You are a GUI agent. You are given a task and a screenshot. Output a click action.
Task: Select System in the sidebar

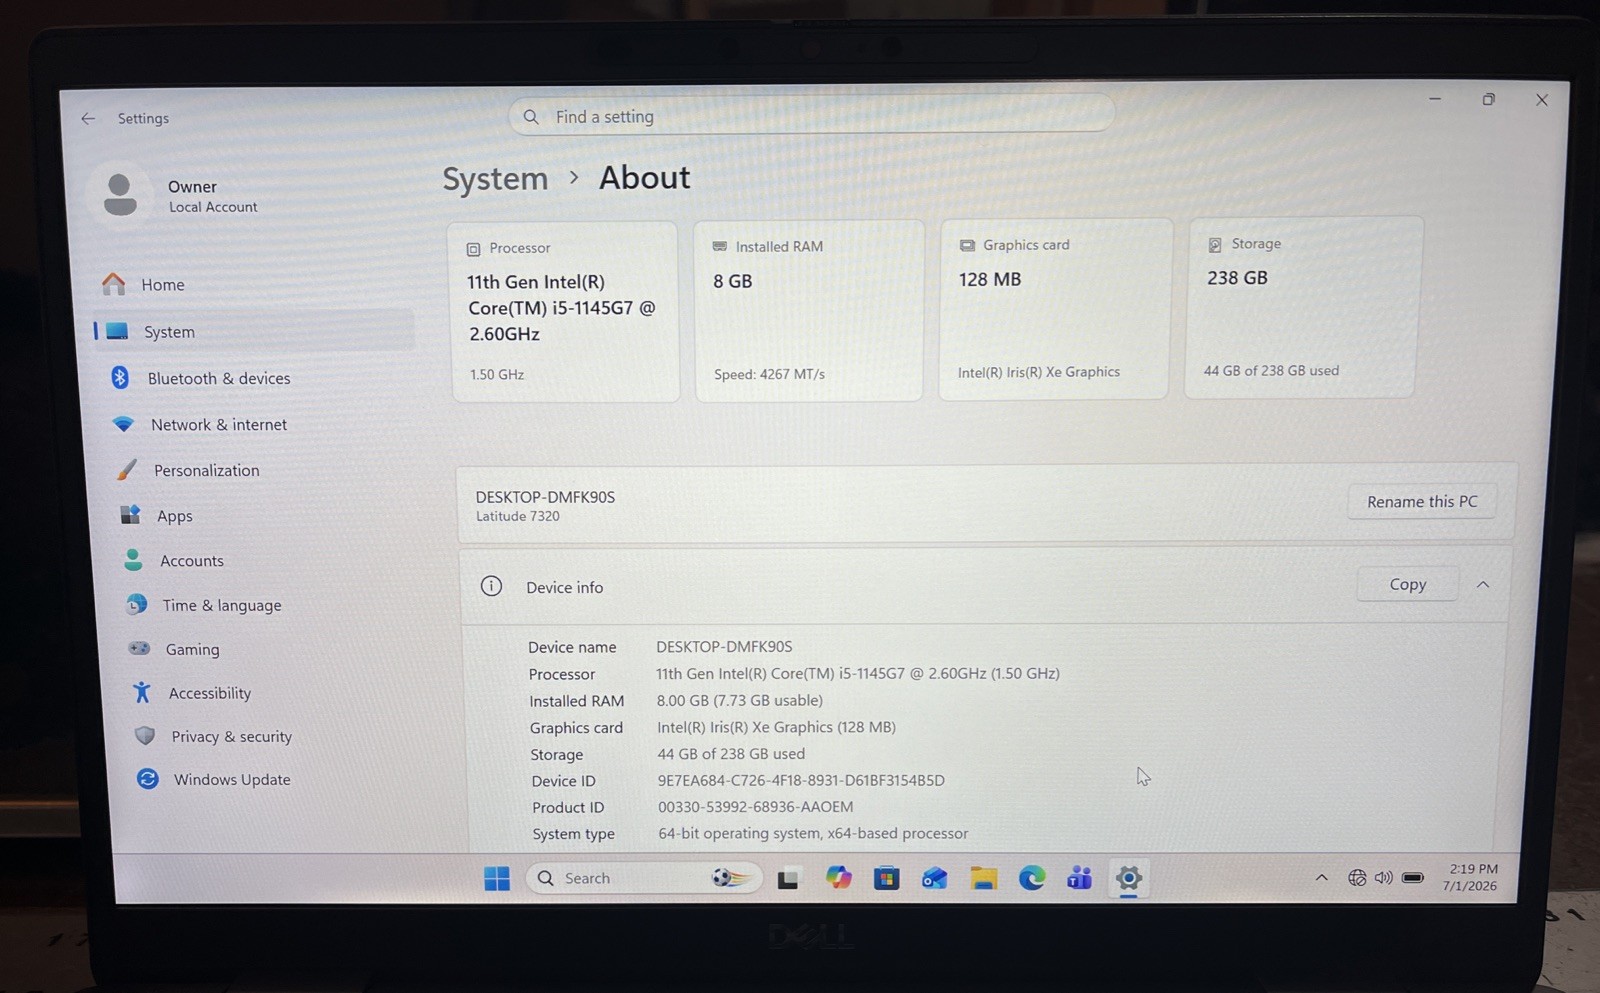(252, 331)
